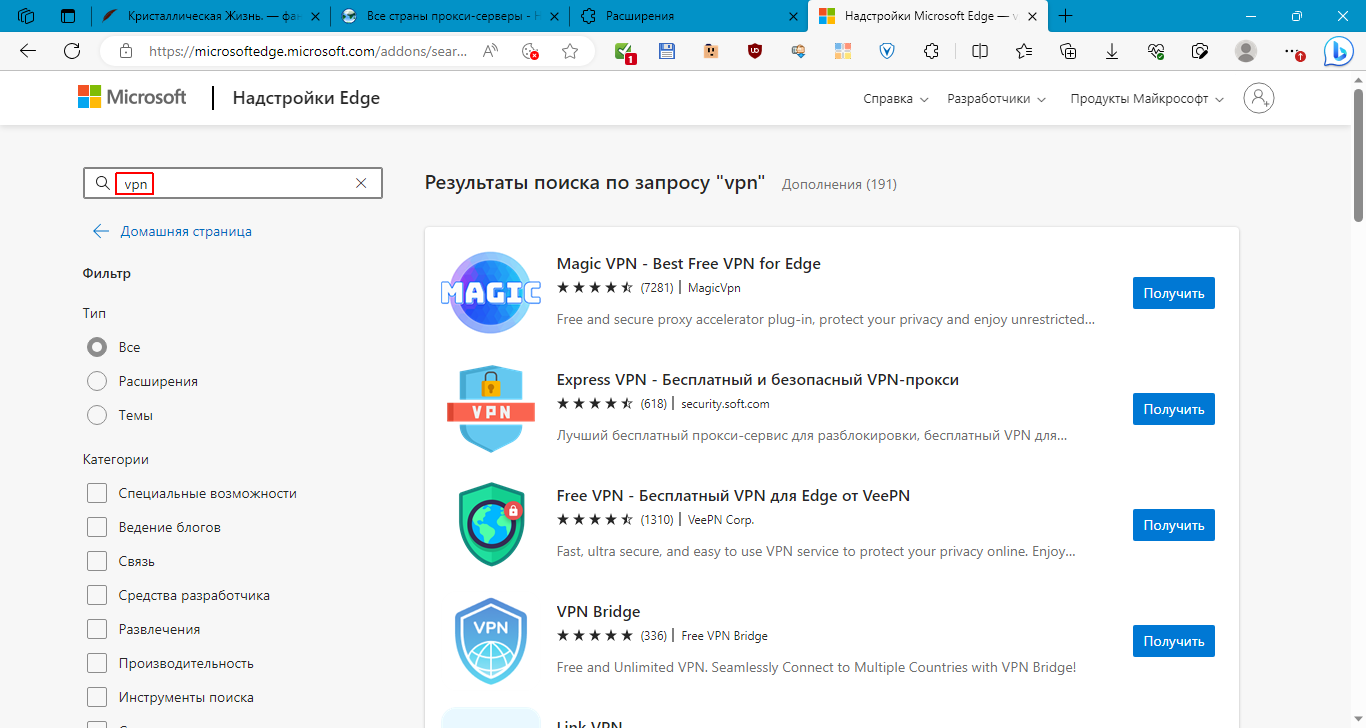The image size is (1366, 728).
Task: Expand the Справка dropdown menu
Action: coord(895,99)
